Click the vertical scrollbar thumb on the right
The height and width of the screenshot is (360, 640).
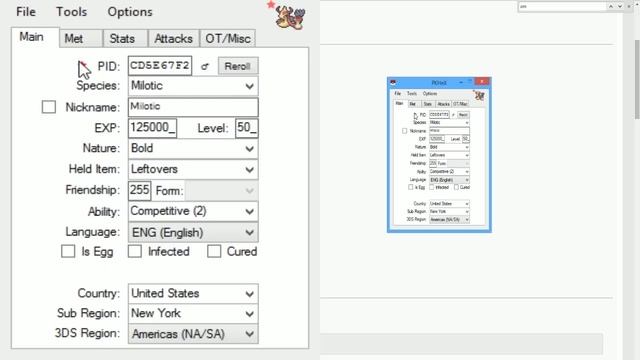click(x=637, y=80)
